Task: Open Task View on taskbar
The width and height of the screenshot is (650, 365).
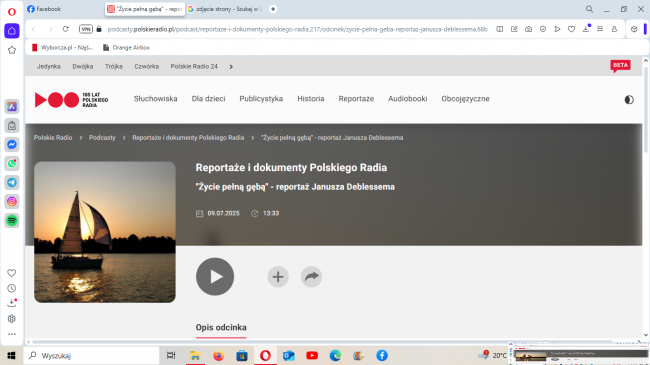Action: pyautogui.click(x=171, y=355)
